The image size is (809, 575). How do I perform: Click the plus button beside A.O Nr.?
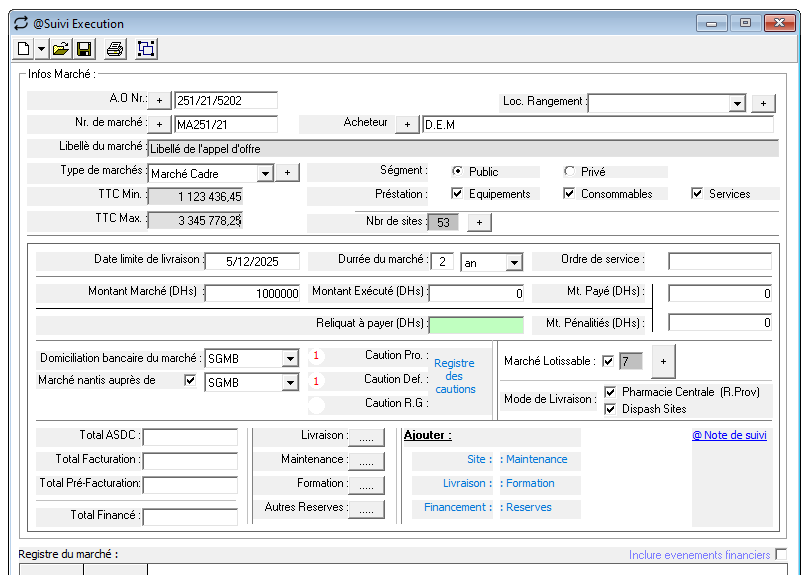pyautogui.click(x=159, y=100)
